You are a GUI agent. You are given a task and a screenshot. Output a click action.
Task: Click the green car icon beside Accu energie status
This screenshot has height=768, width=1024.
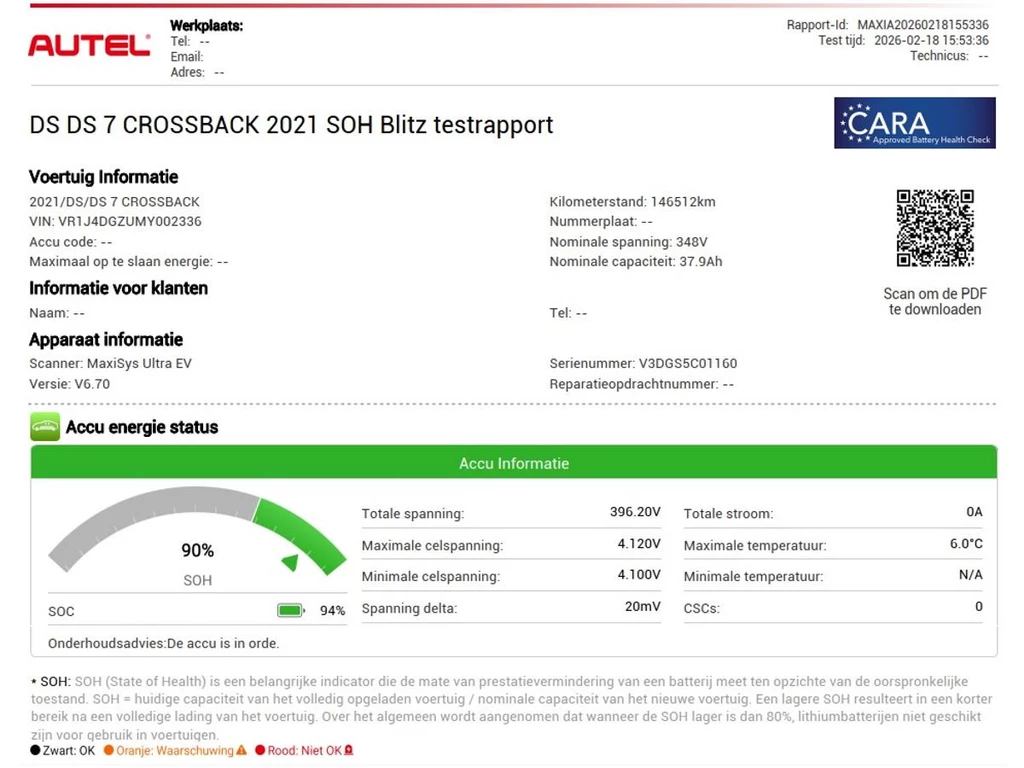click(x=44, y=428)
